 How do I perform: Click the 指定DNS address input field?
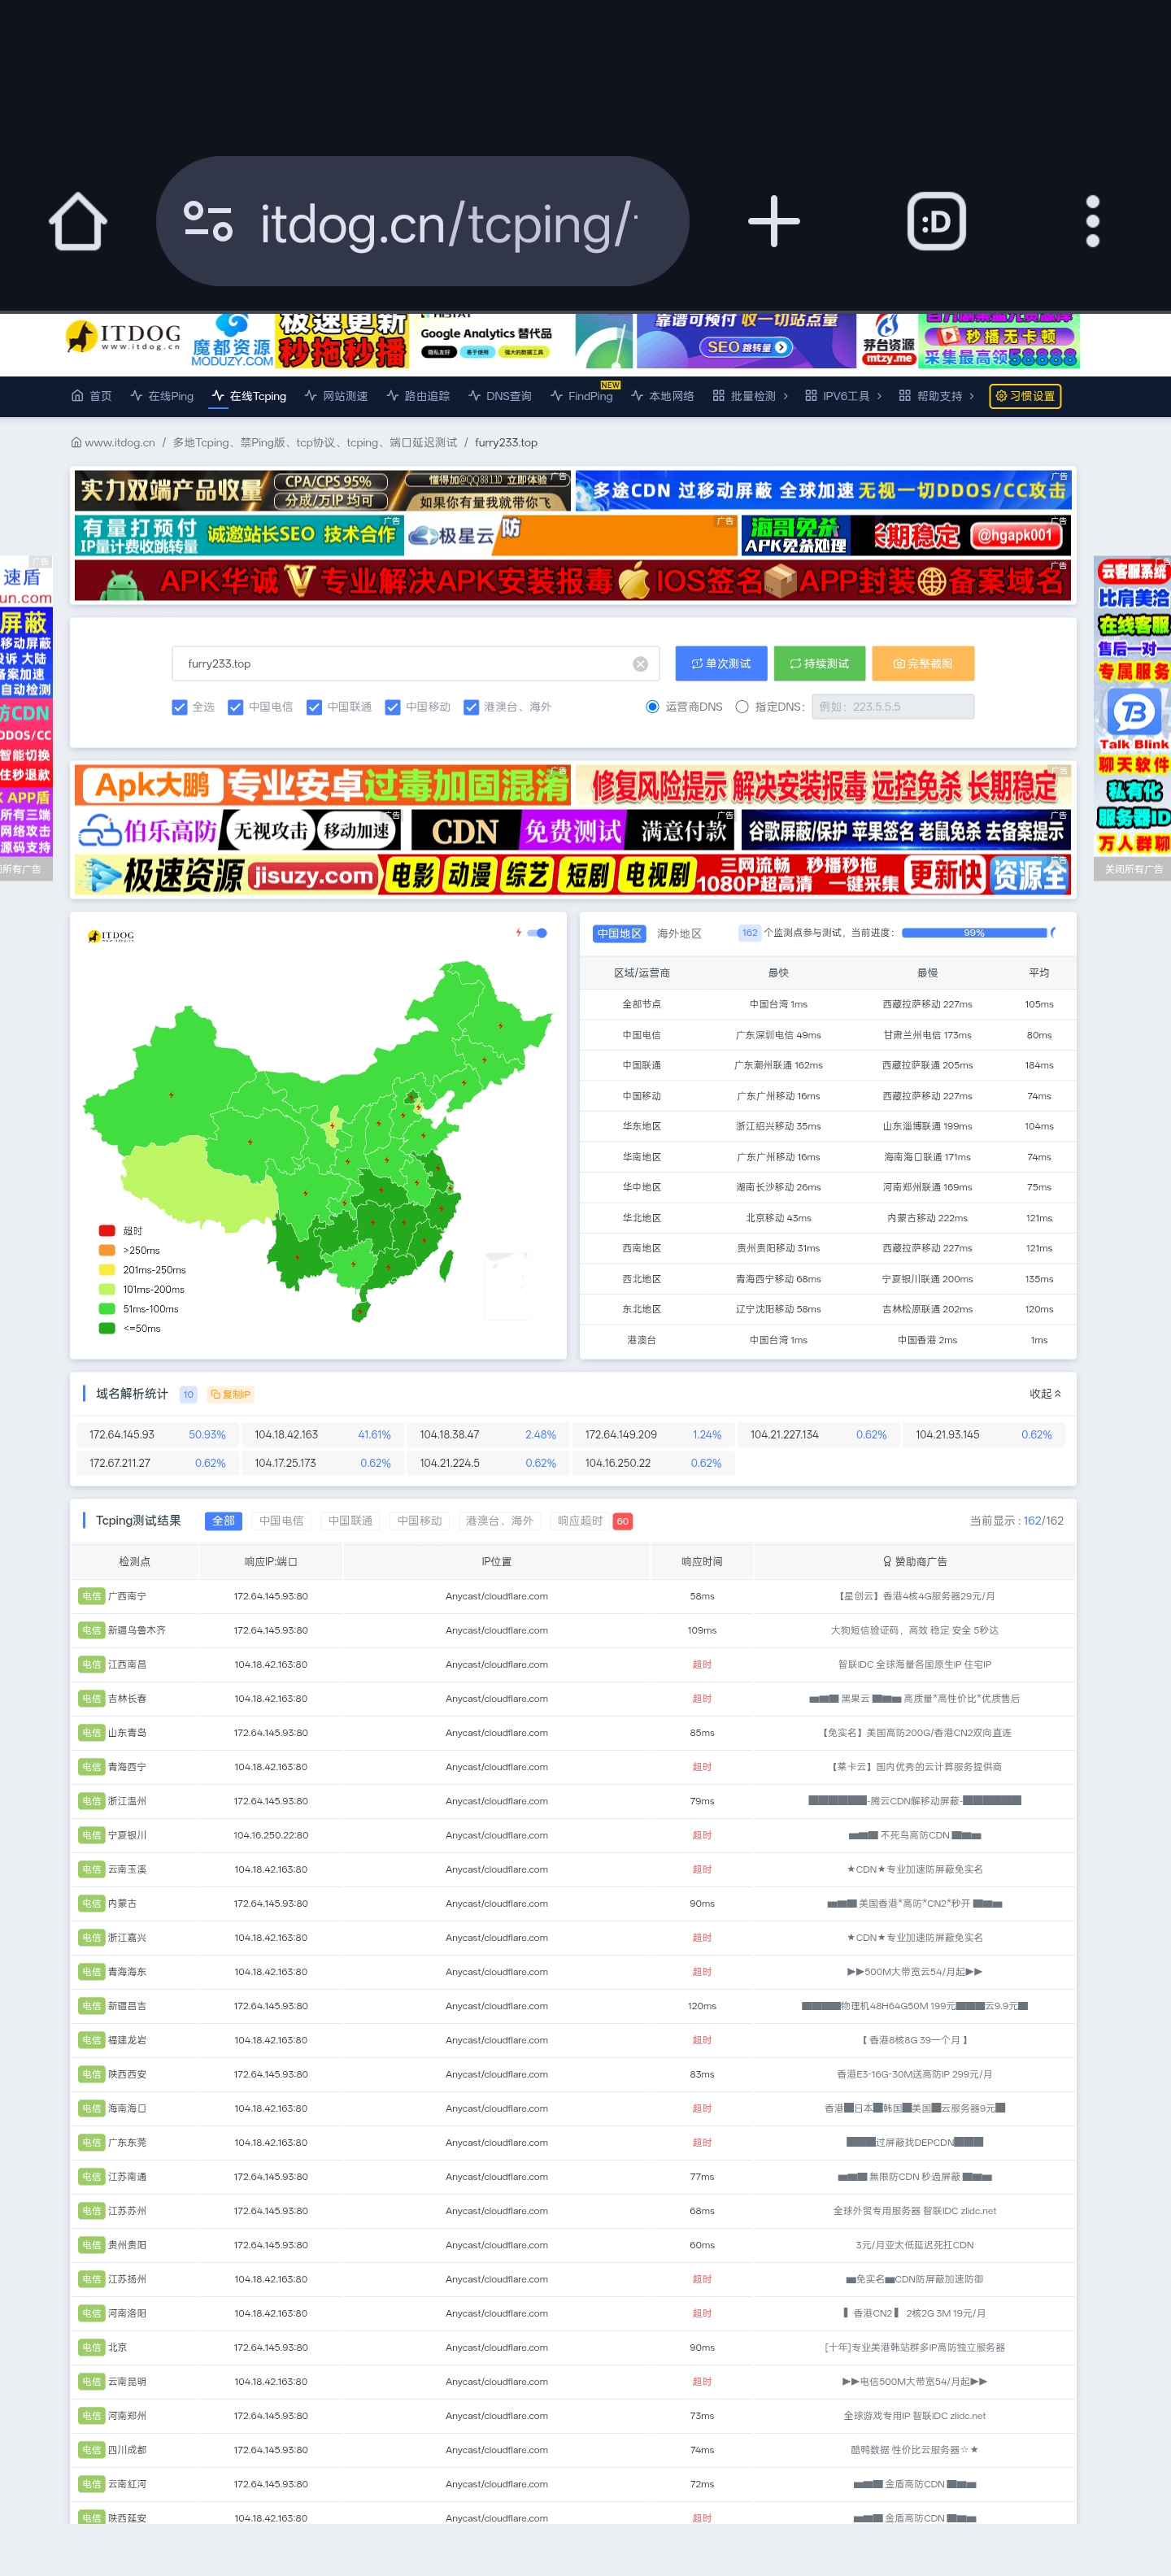(x=892, y=707)
